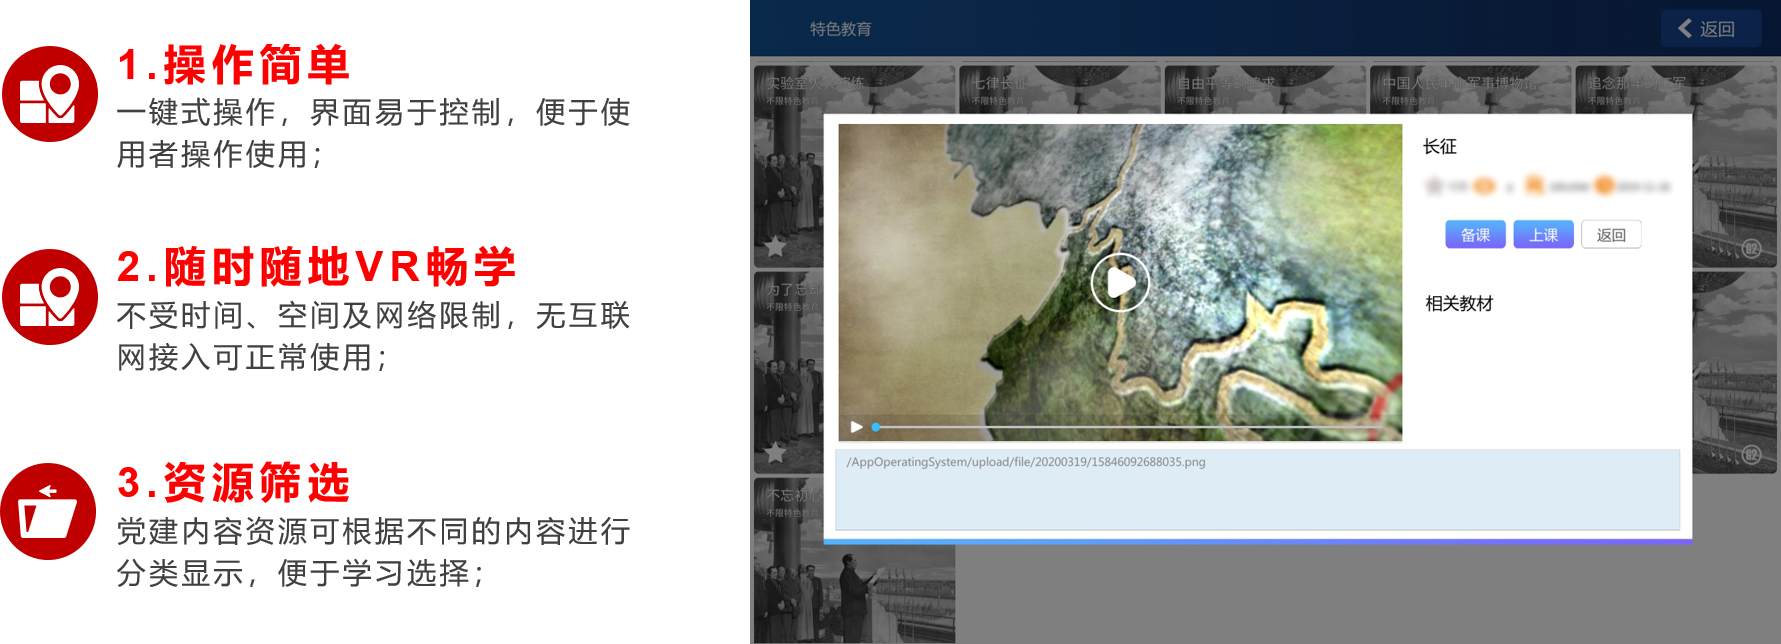Click the text 一键式操作，界面易于控制
The image size is (1781, 644).
309,113
